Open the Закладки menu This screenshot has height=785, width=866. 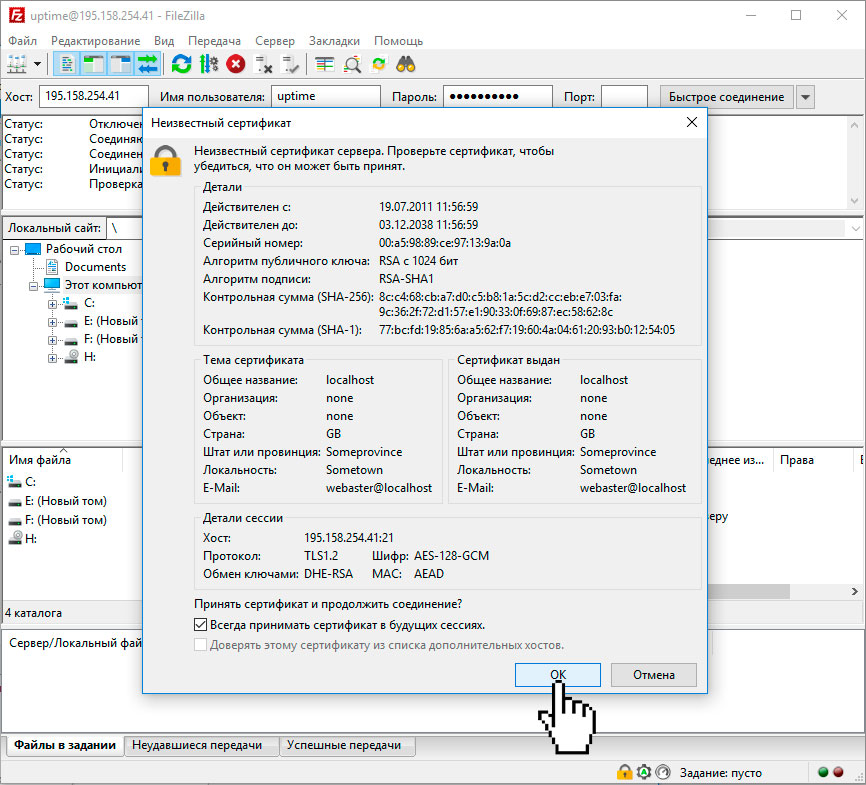tap(334, 41)
